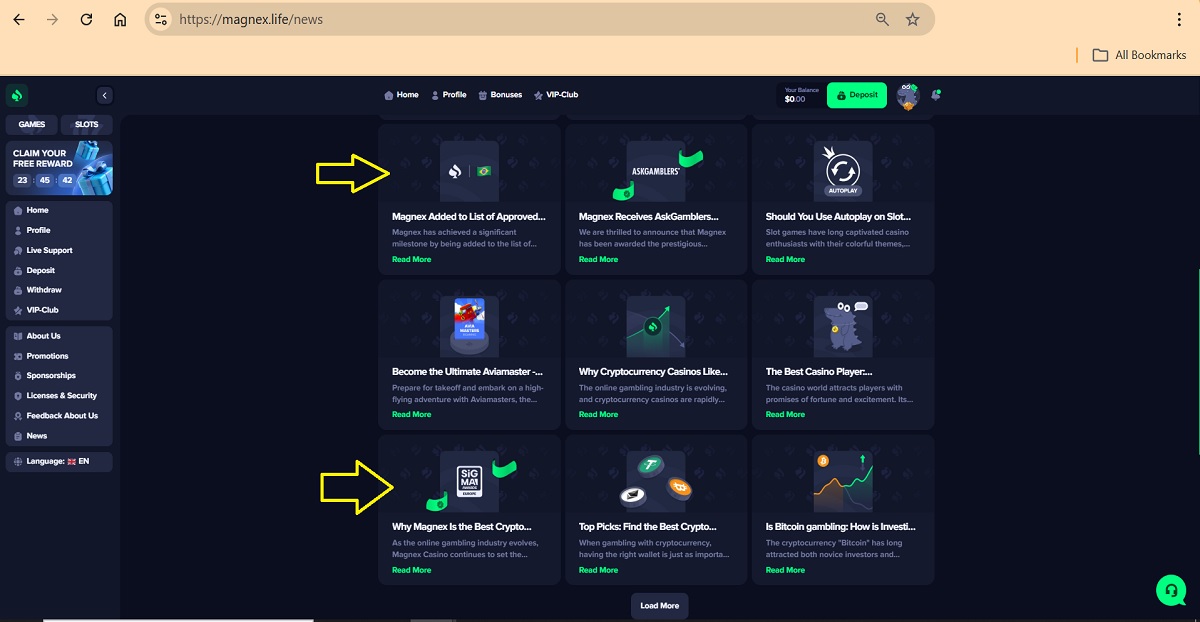Bookmark this page with star icon
Screen dimensions: 1200x622
tap(912, 19)
